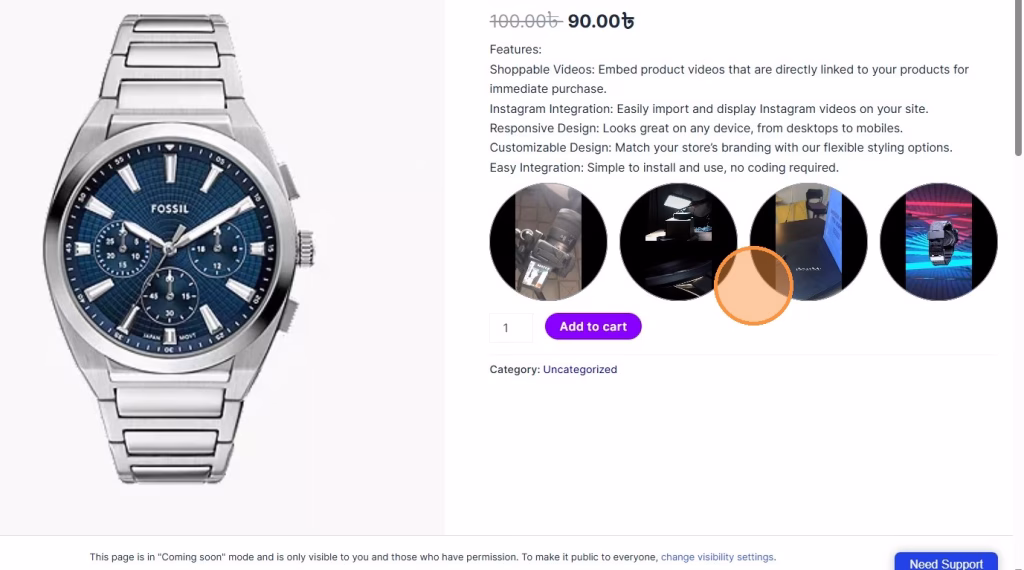Image resolution: width=1024 pixels, height=570 pixels.
Task: Click the Customizable Design feature line
Action: [x=720, y=148]
